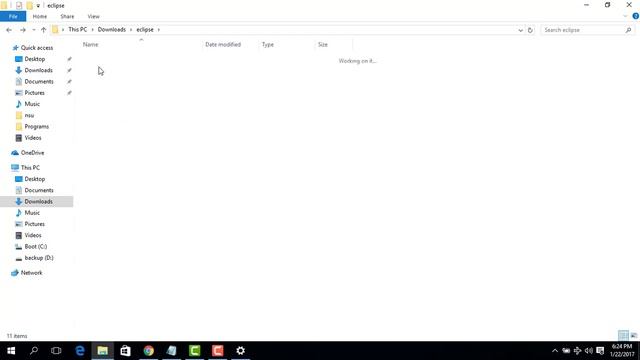Open the Share ribbon tab
640x360 pixels.
67,16
